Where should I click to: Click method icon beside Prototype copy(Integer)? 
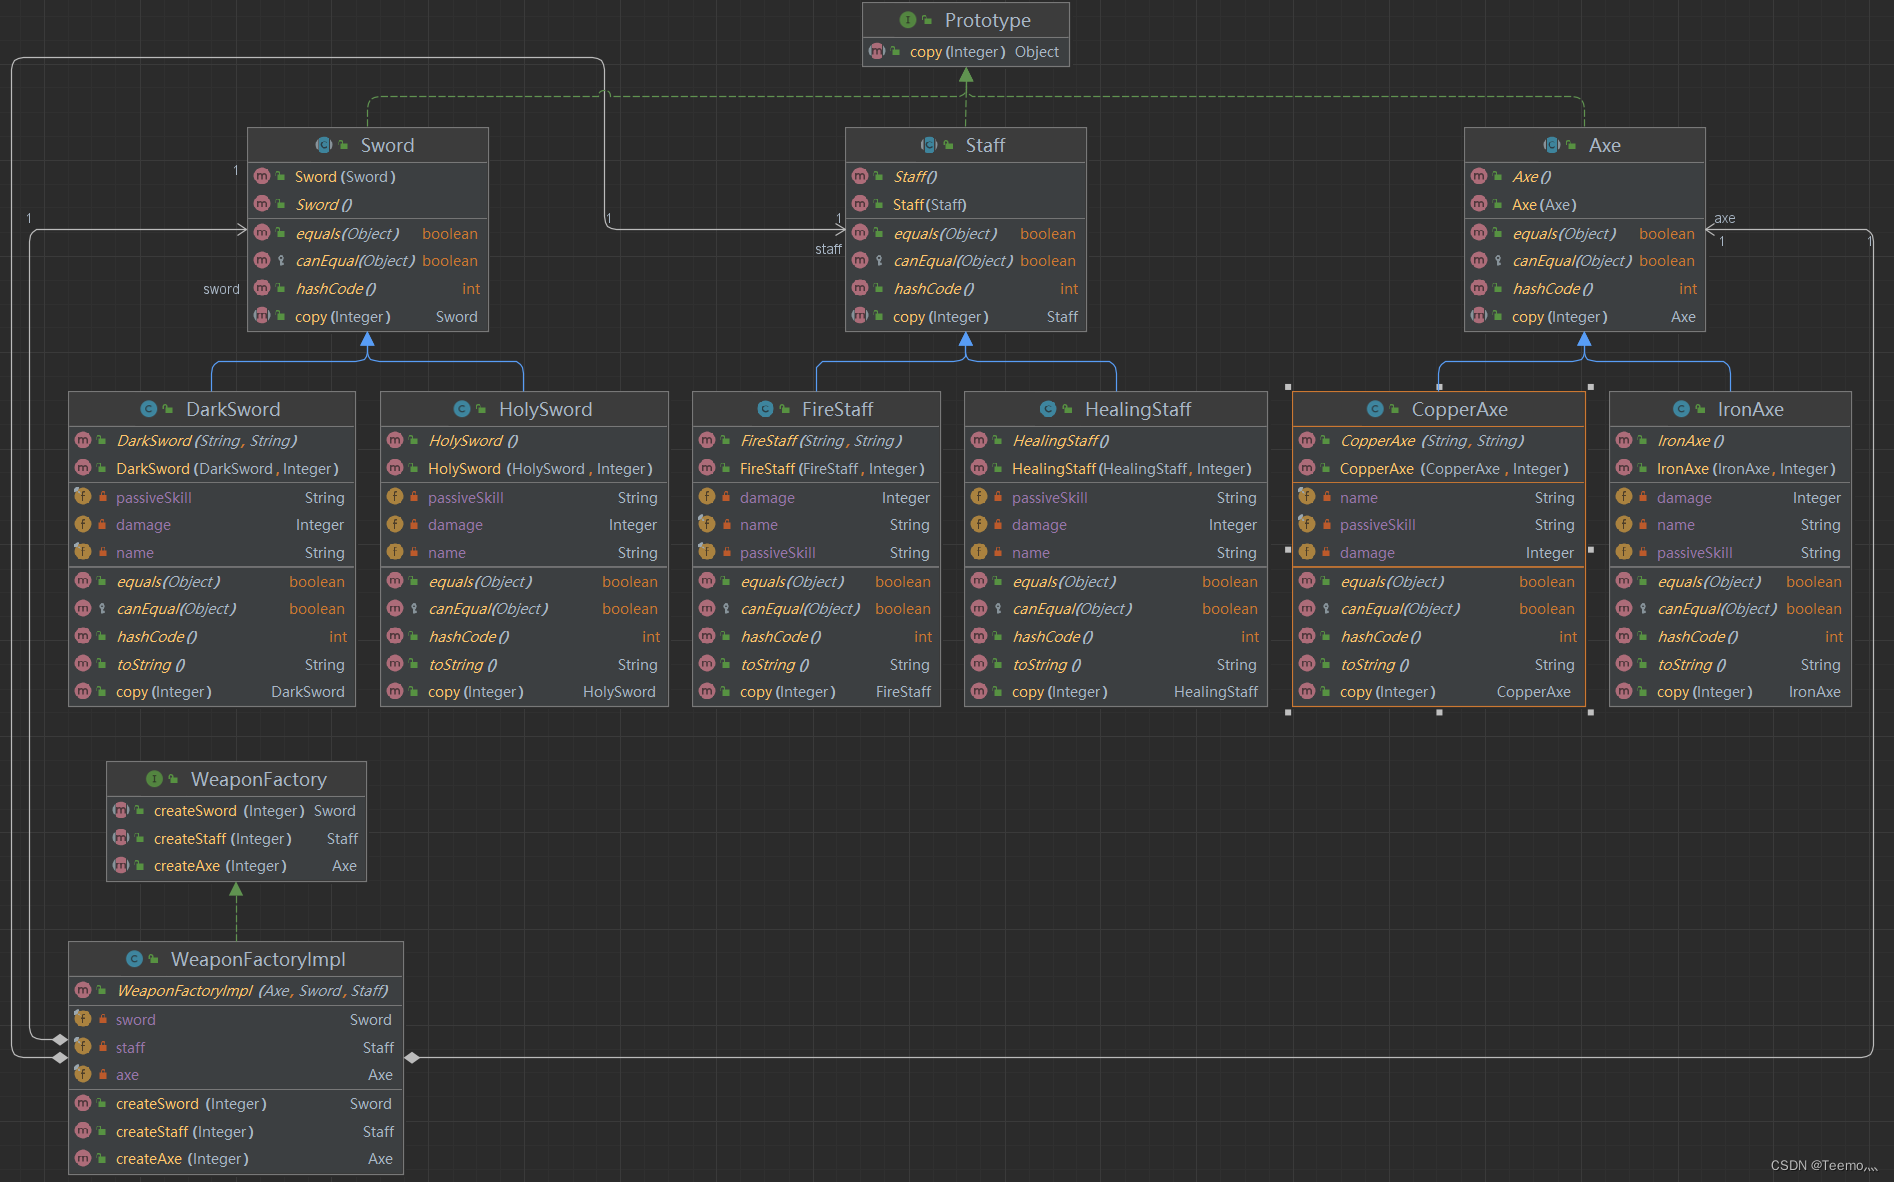(x=877, y=51)
